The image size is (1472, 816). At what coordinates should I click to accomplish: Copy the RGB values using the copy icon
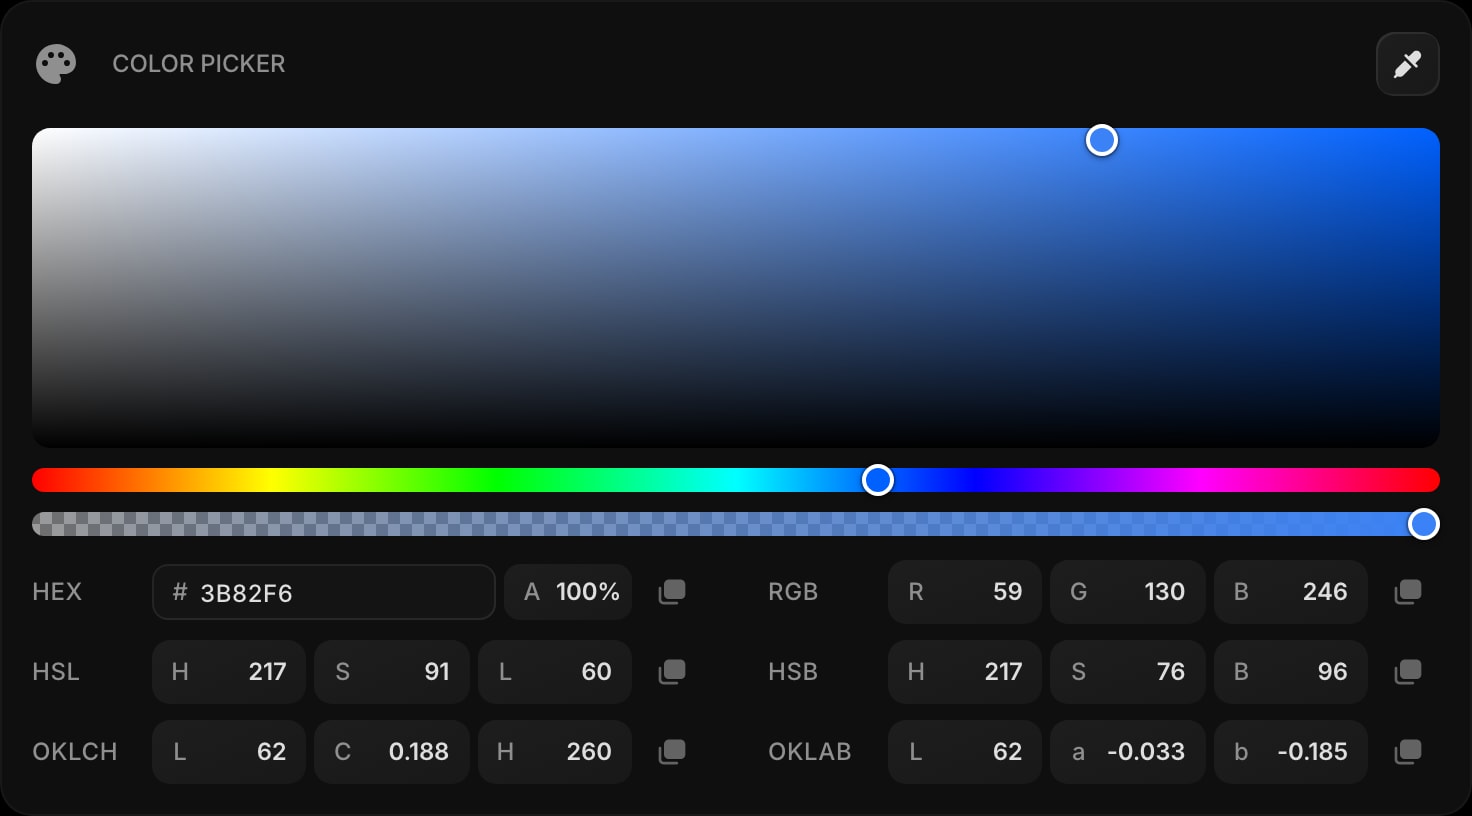point(1408,592)
